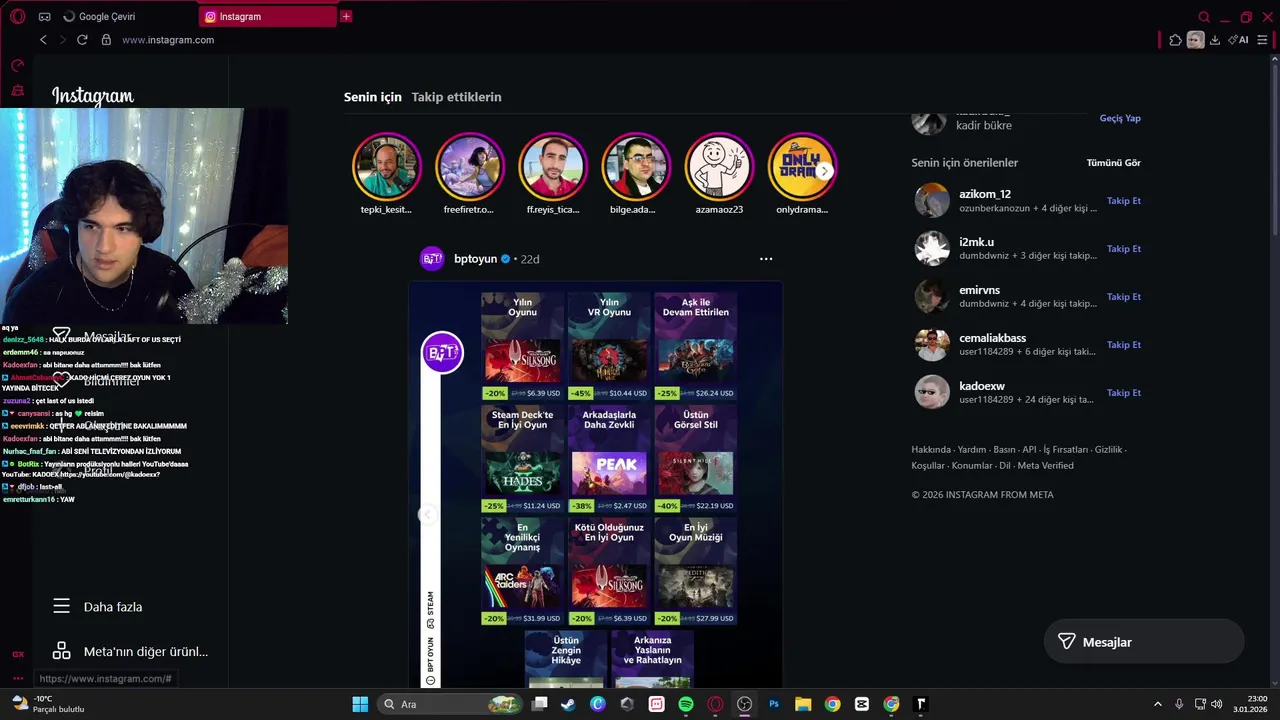
Task: Open the azamaoz23 story
Action: 718,168
